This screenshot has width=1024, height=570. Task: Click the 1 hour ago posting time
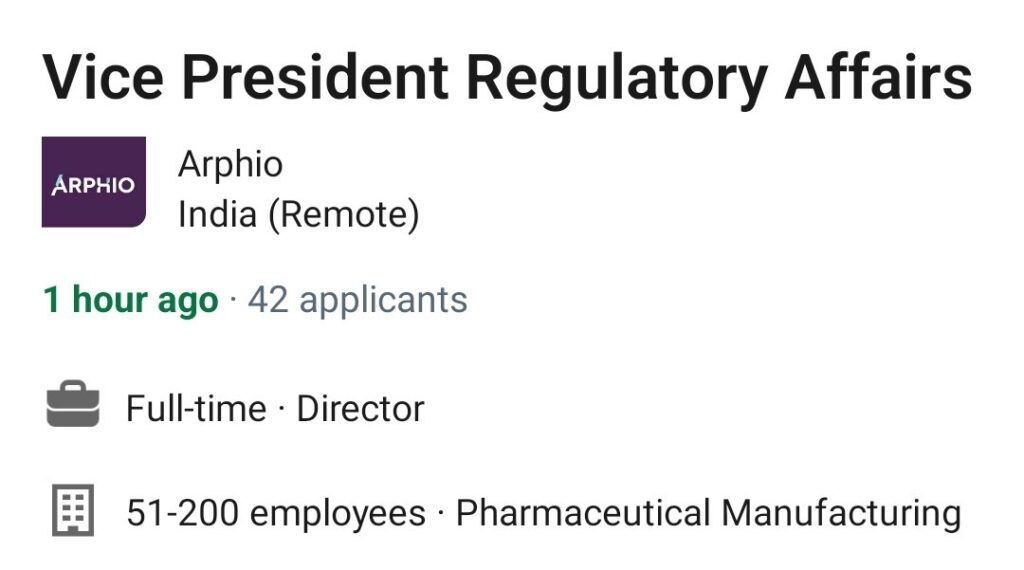131,300
